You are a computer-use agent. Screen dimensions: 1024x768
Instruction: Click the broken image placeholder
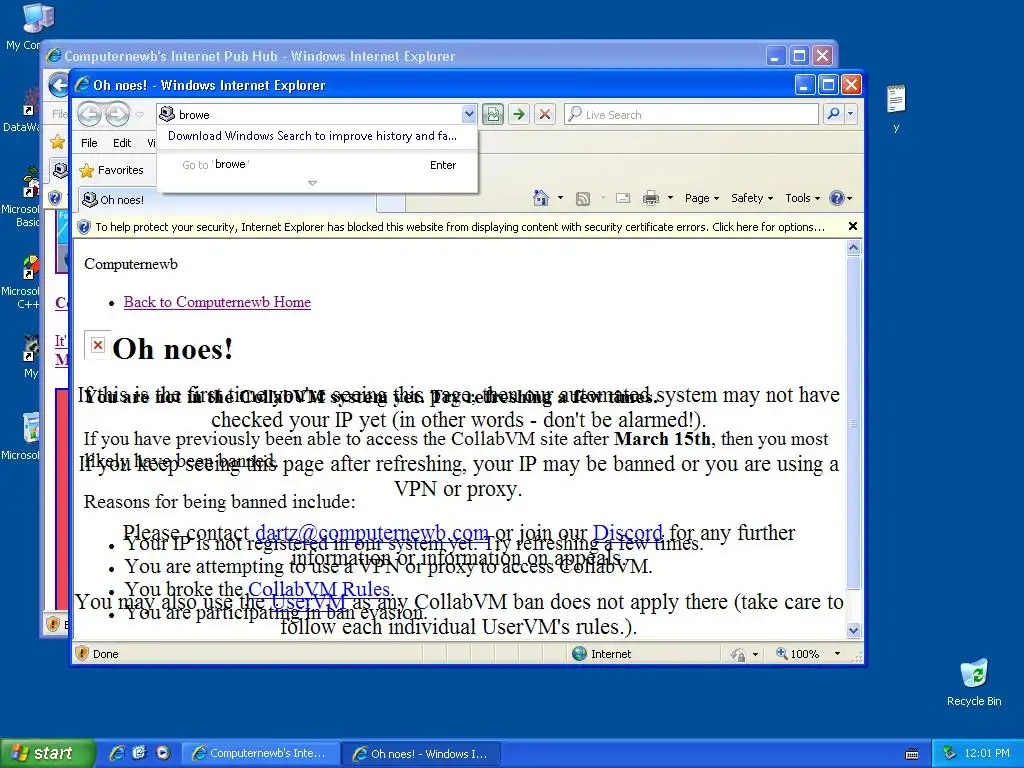pyautogui.click(x=98, y=345)
